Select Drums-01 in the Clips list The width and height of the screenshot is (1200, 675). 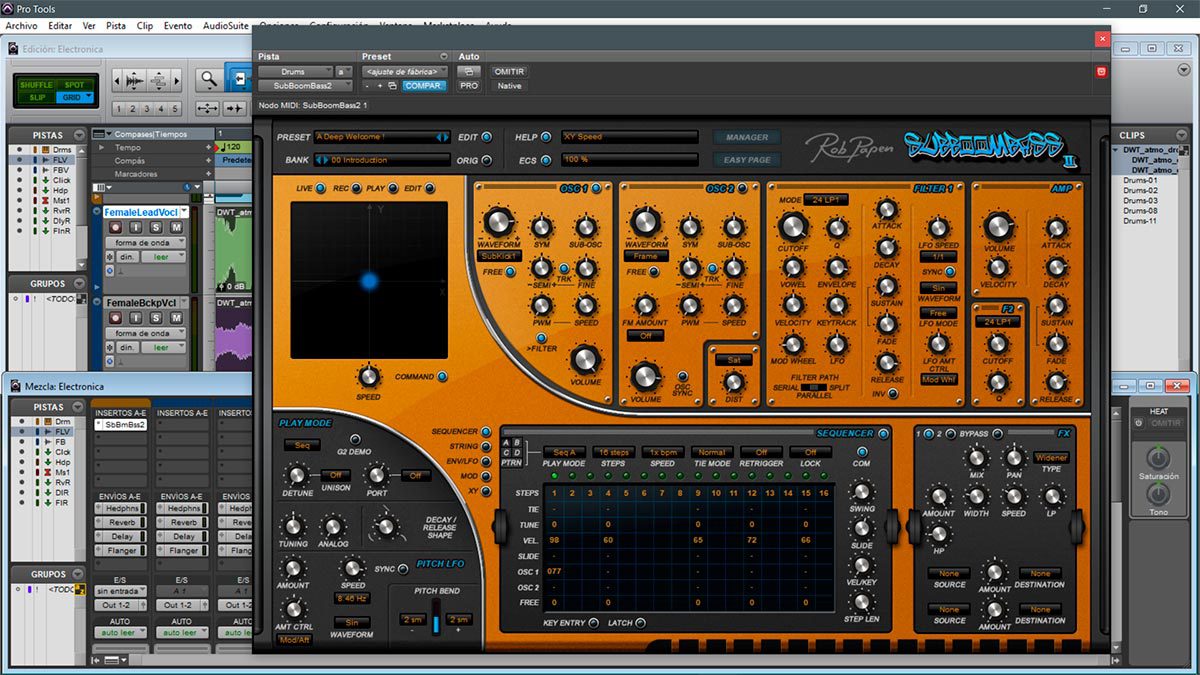[1140, 180]
